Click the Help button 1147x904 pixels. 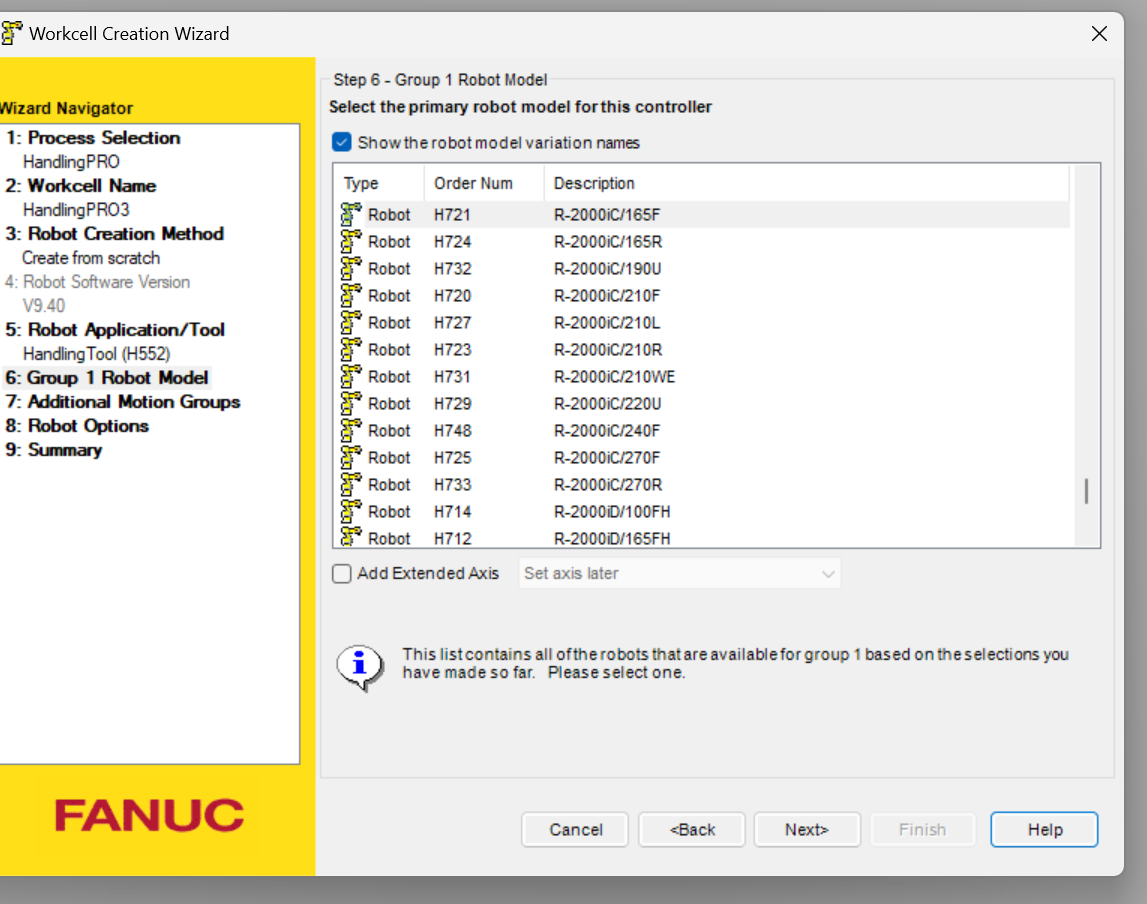click(x=1045, y=829)
